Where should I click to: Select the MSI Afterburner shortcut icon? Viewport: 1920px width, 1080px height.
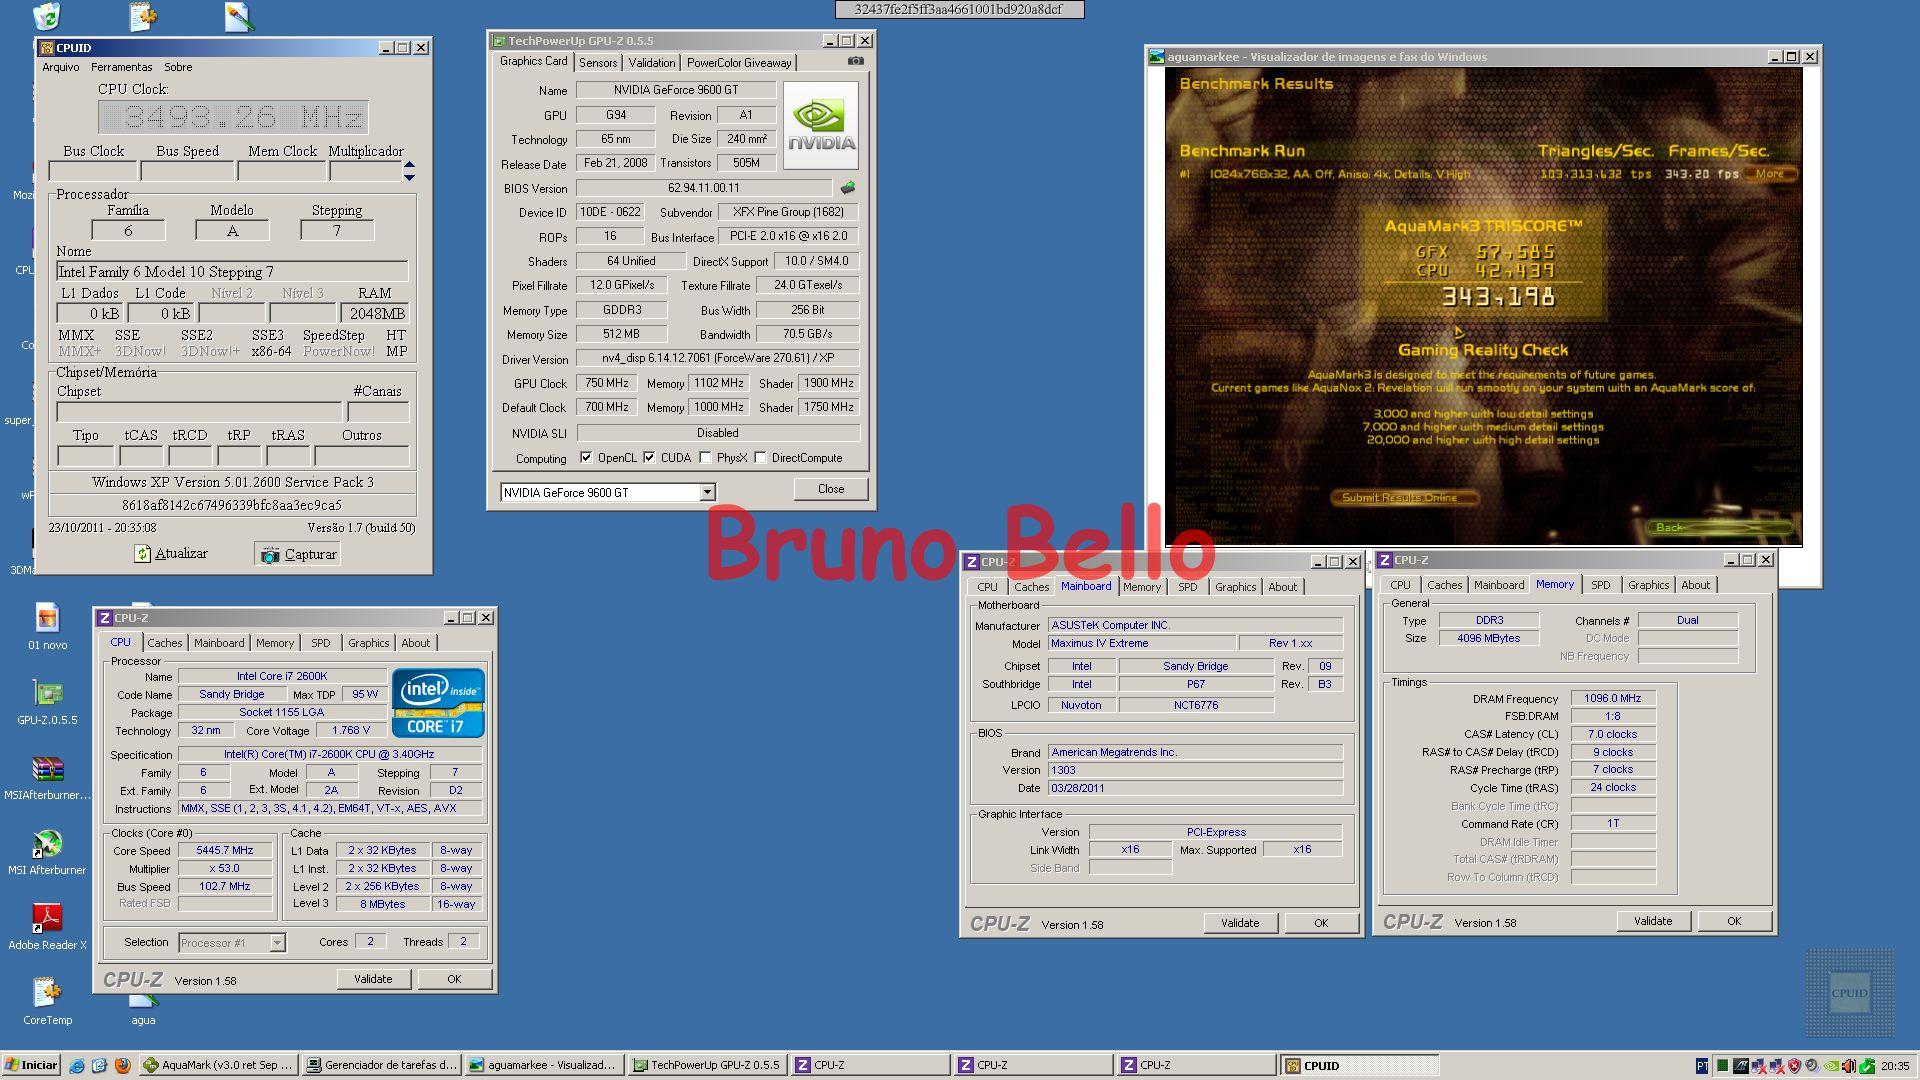click(47, 853)
